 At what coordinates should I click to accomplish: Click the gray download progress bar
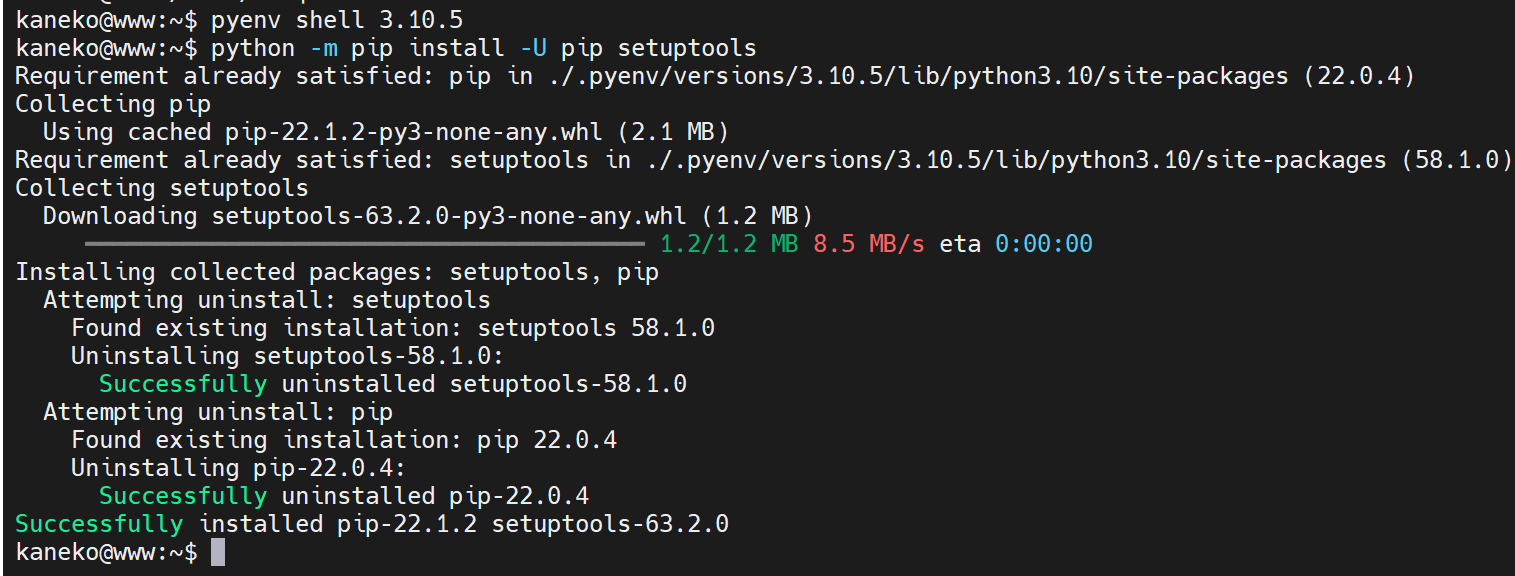click(365, 243)
